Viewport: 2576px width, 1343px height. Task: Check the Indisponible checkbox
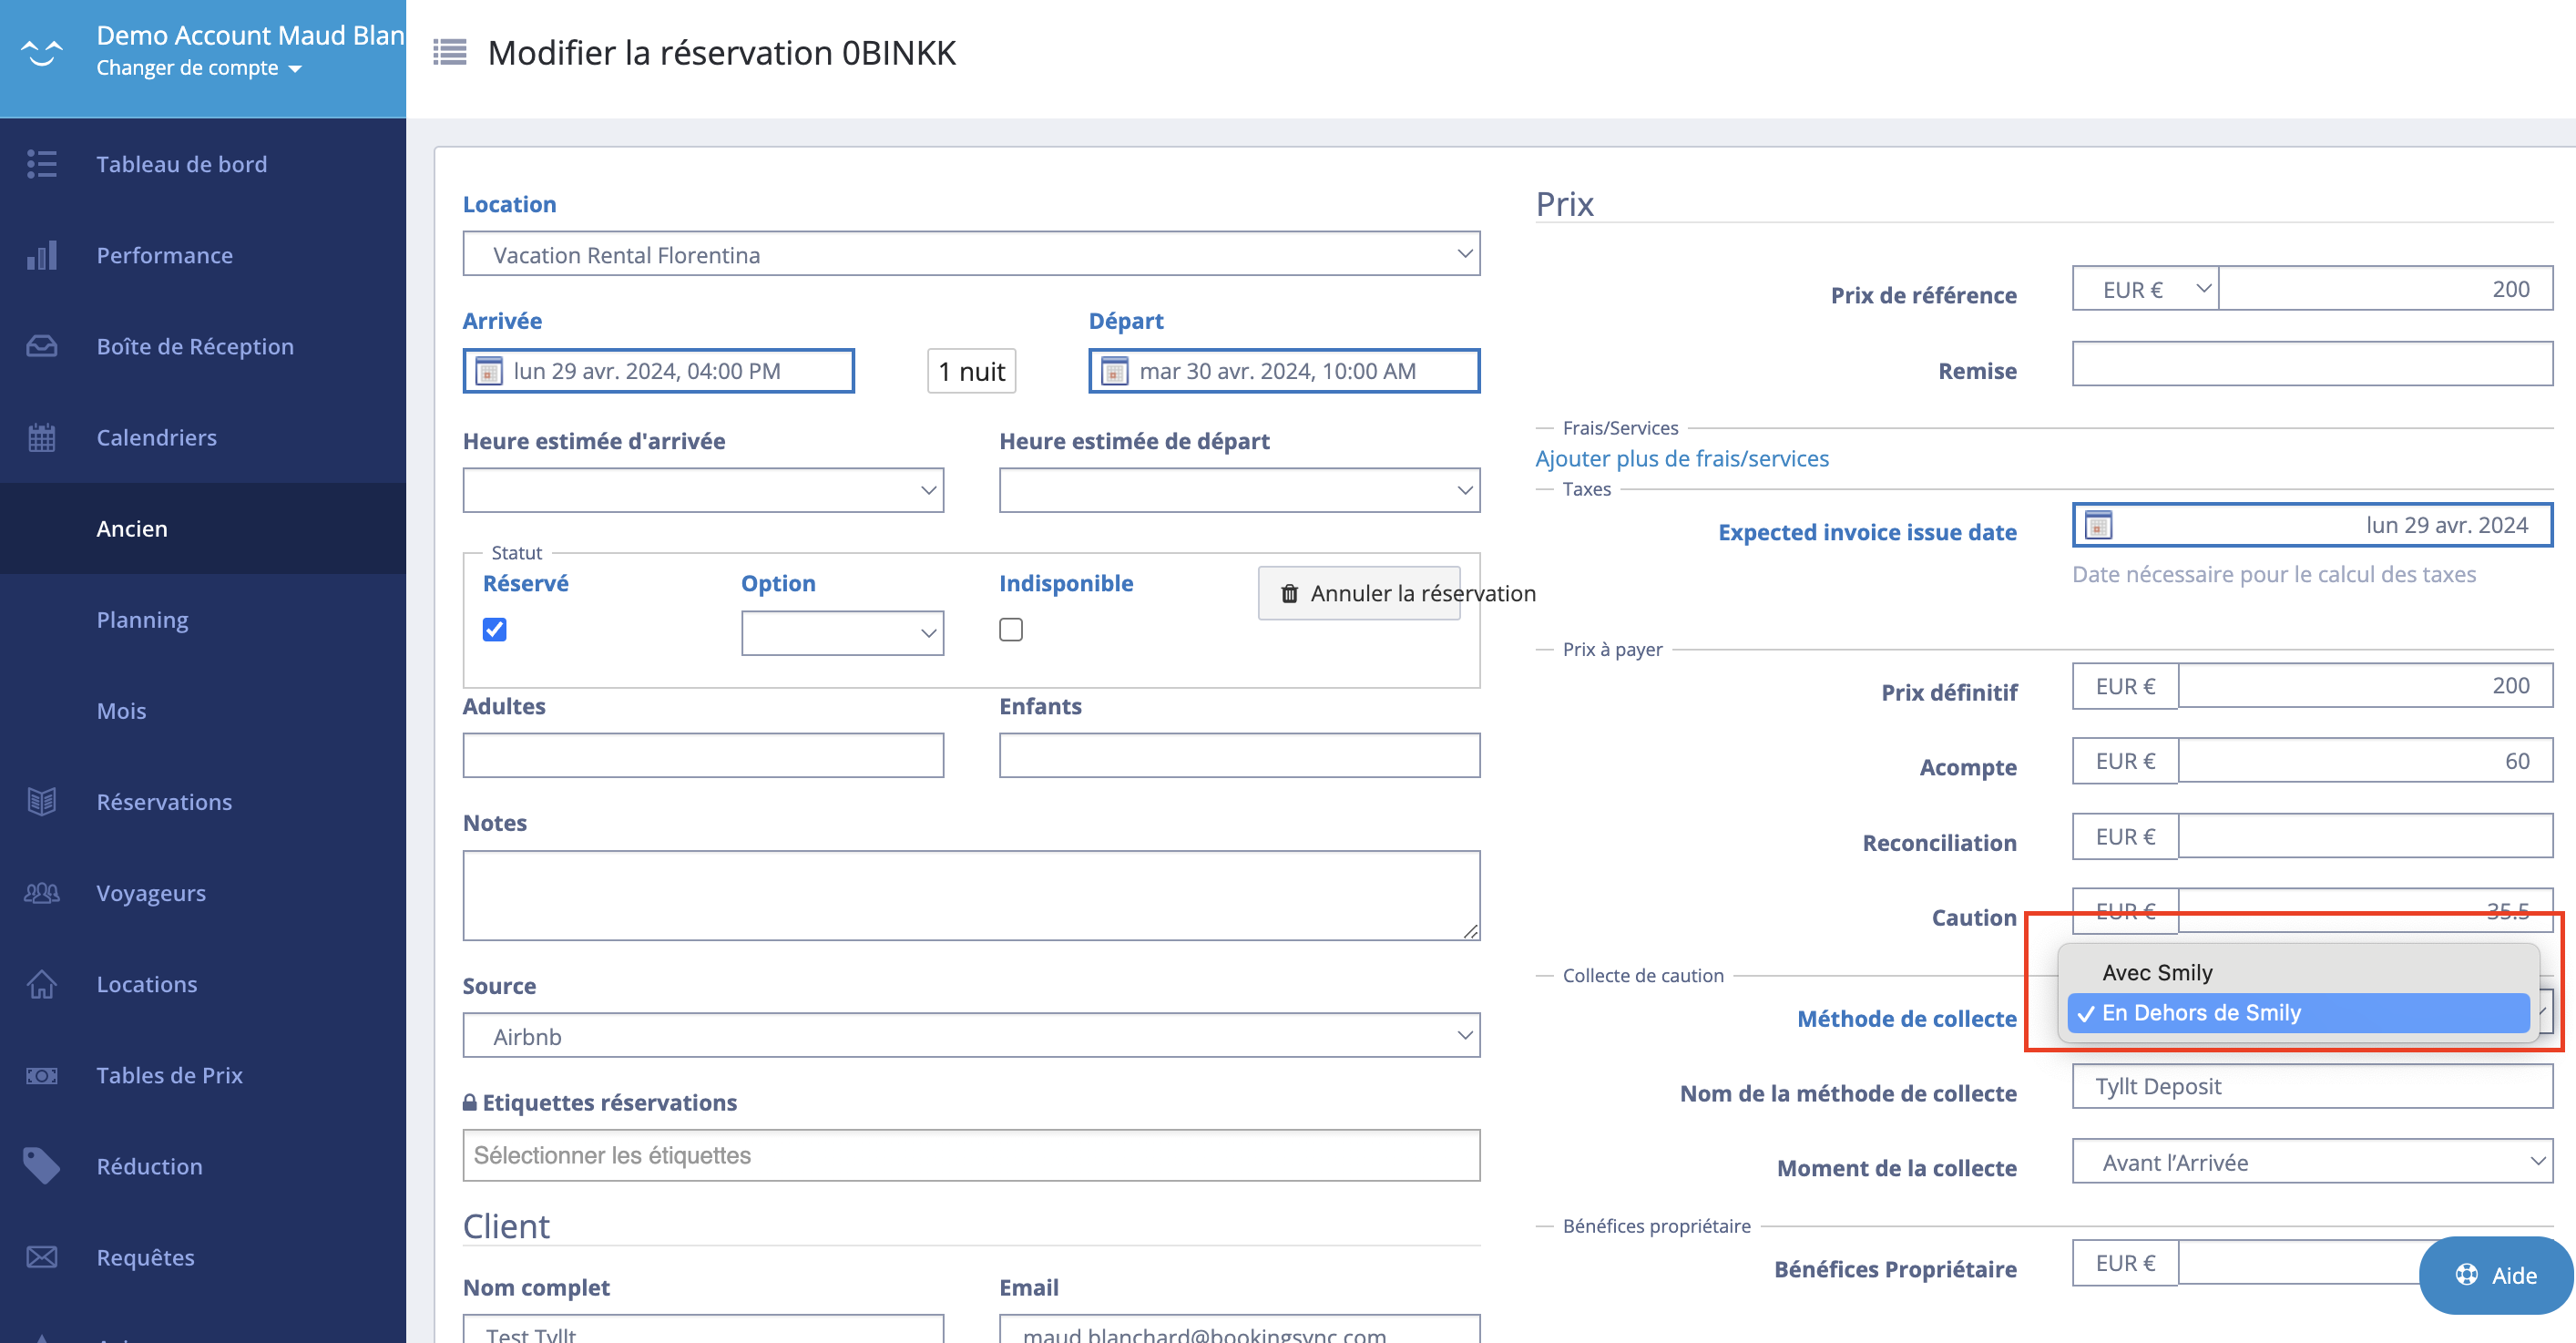point(1011,629)
